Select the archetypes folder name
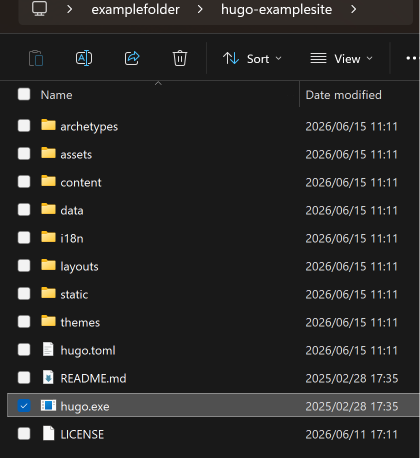The height and width of the screenshot is (459, 420). (x=89, y=127)
